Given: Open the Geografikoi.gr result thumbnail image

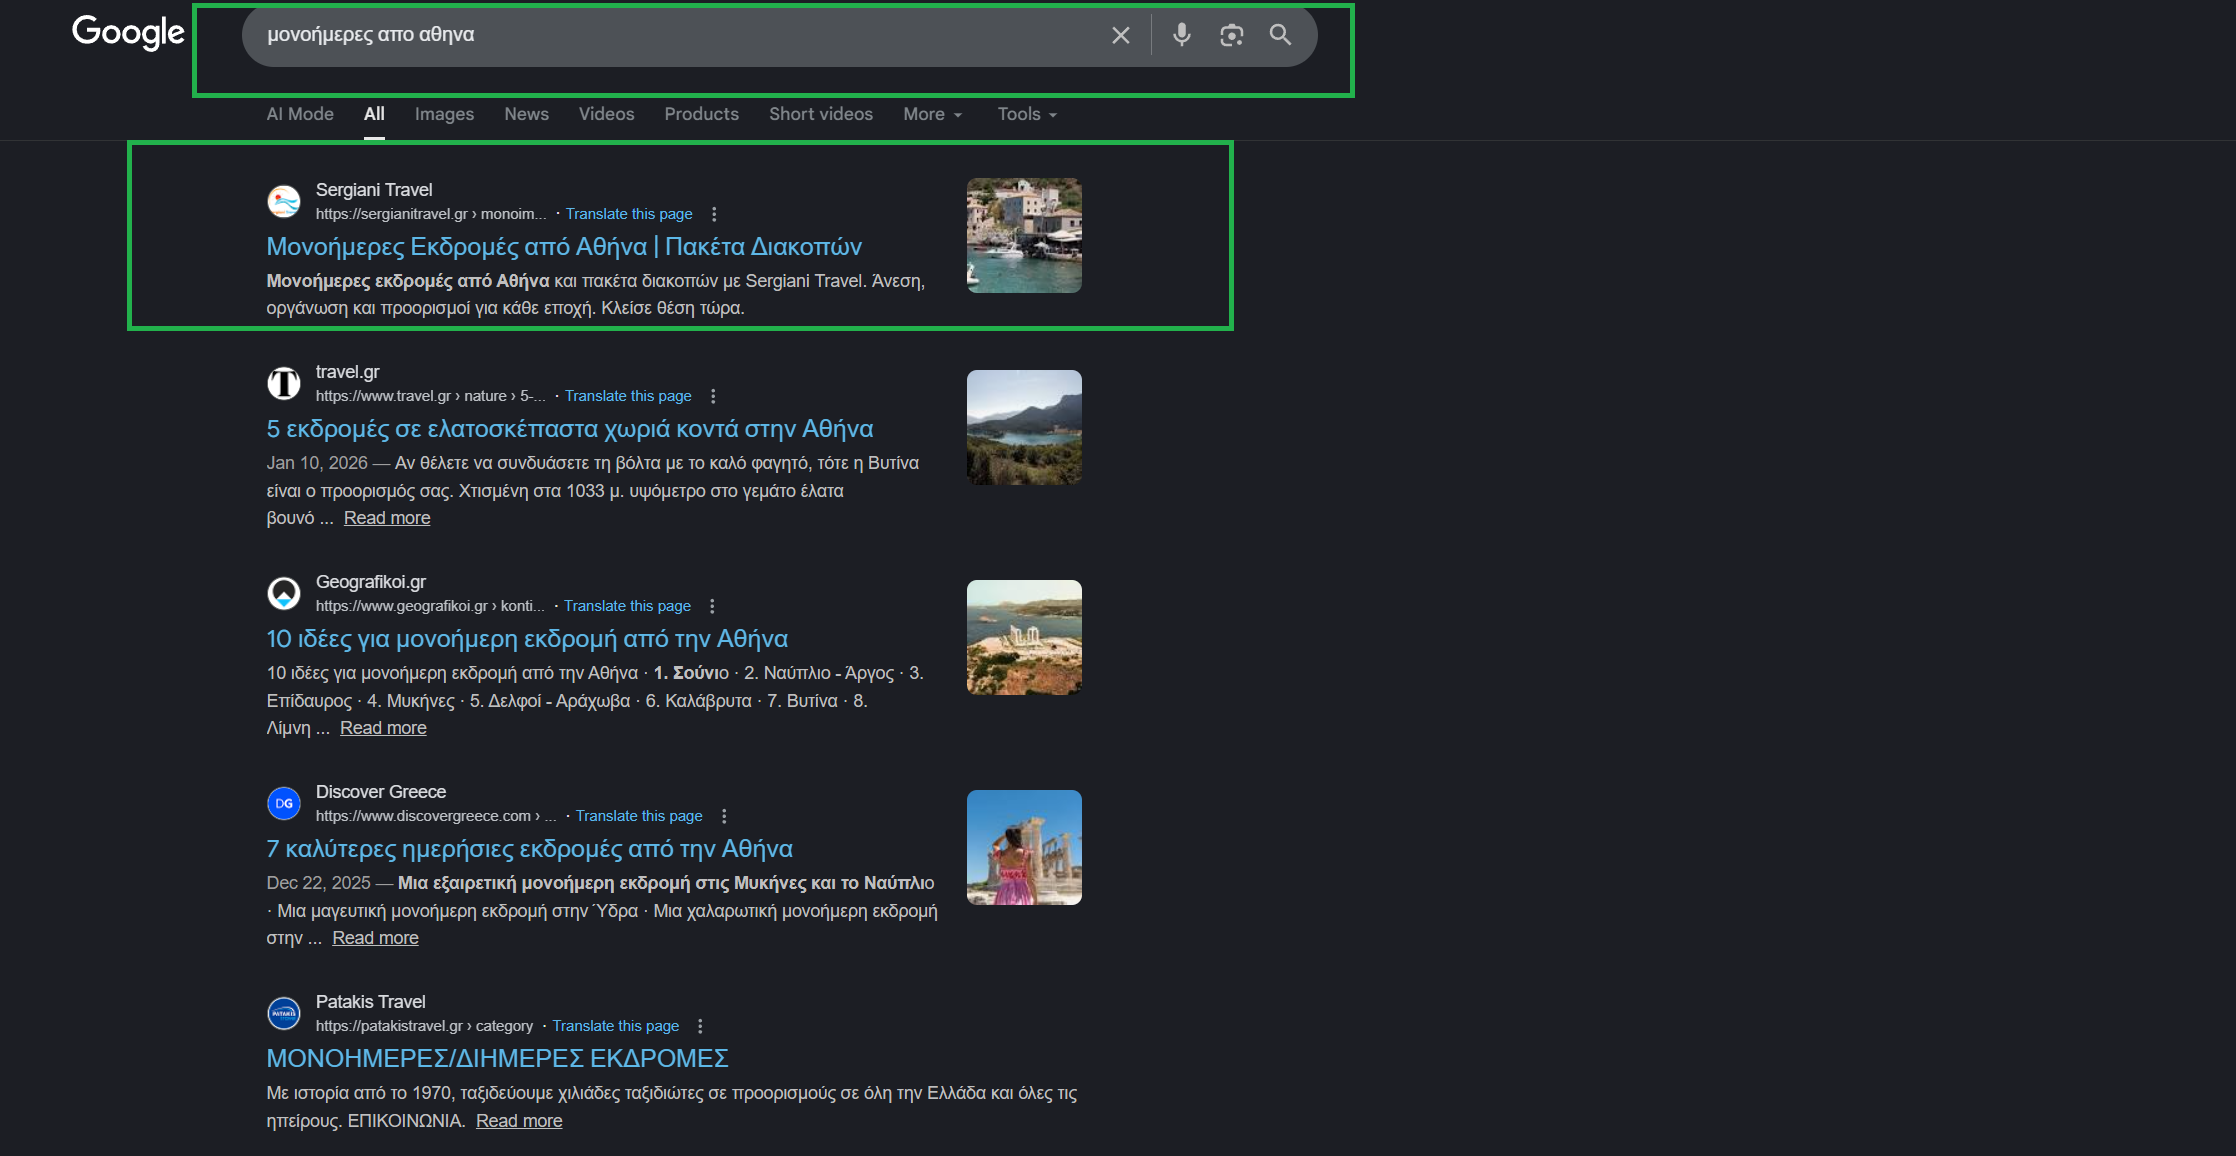Looking at the screenshot, I should pos(1024,637).
